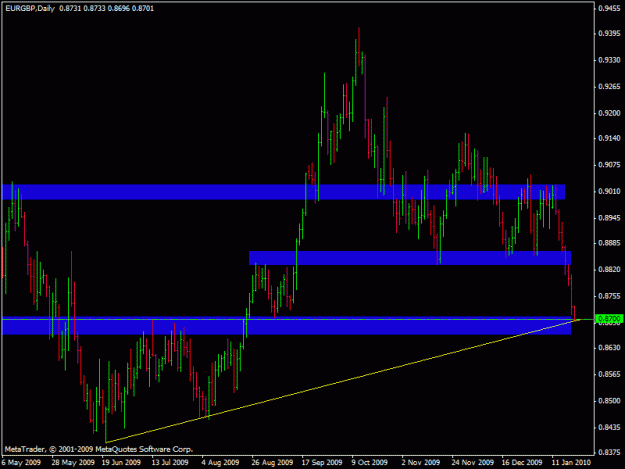Select the middle blue zone near 0.8850
This screenshot has width=625, height=469.
click(x=410, y=258)
